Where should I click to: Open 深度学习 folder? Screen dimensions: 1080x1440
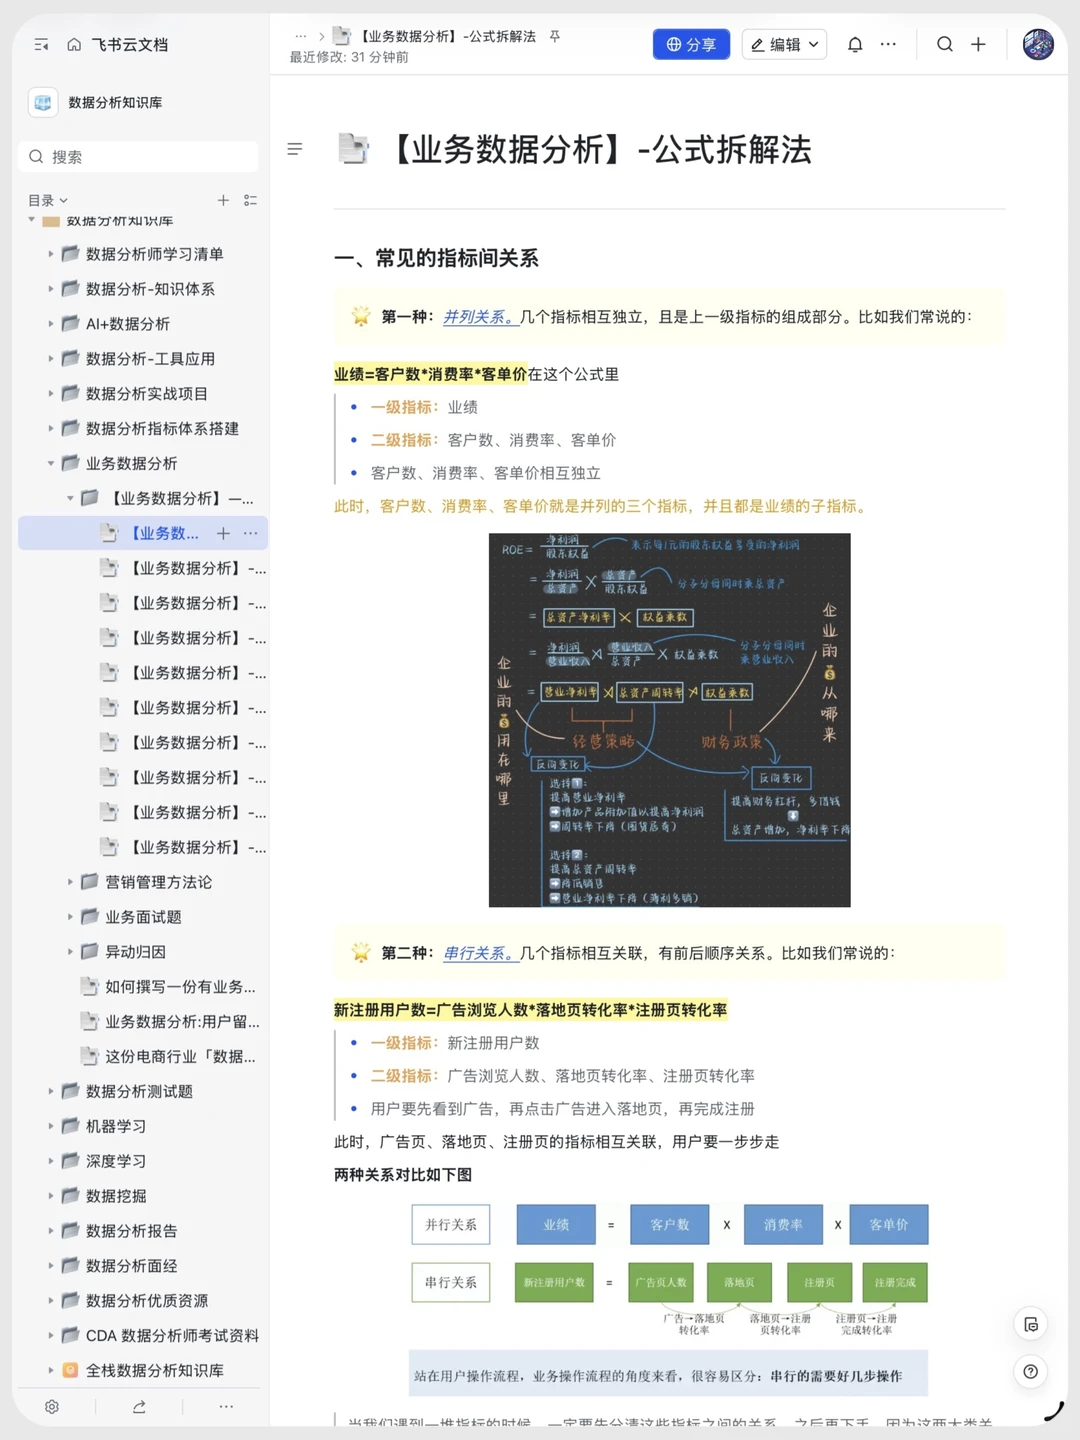[x=116, y=1162]
